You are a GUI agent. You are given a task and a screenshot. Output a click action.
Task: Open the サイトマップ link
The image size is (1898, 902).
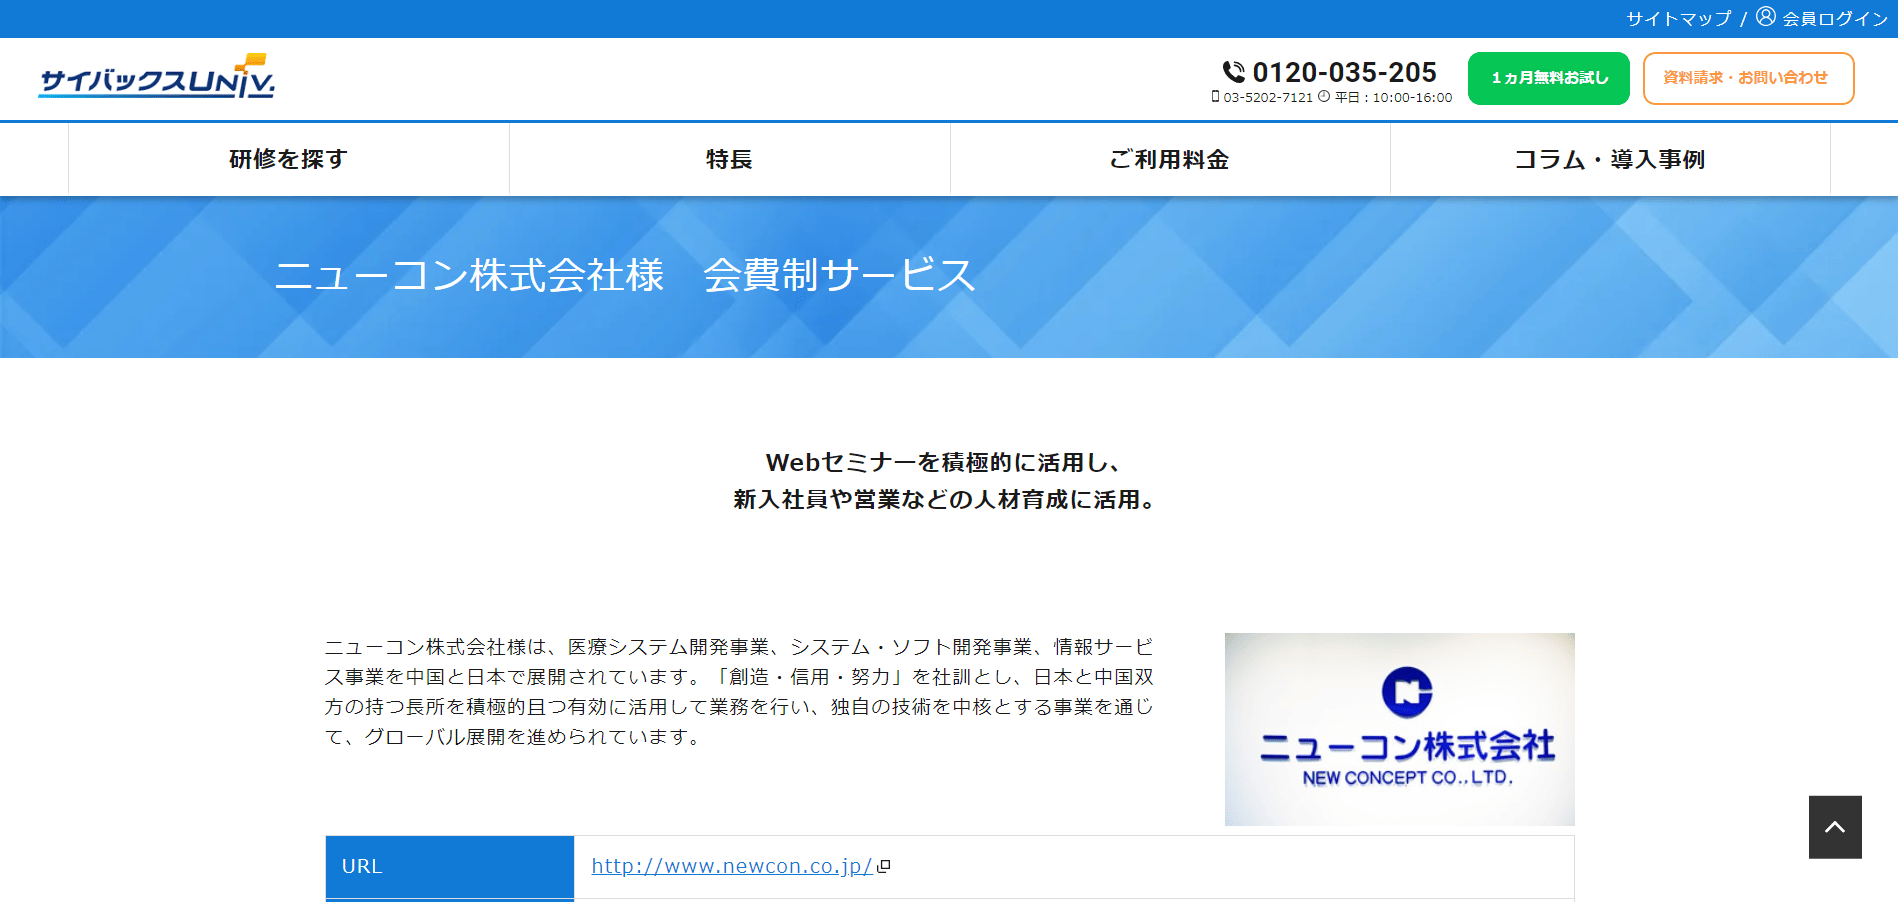pyautogui.click(x=1678, y=18)
